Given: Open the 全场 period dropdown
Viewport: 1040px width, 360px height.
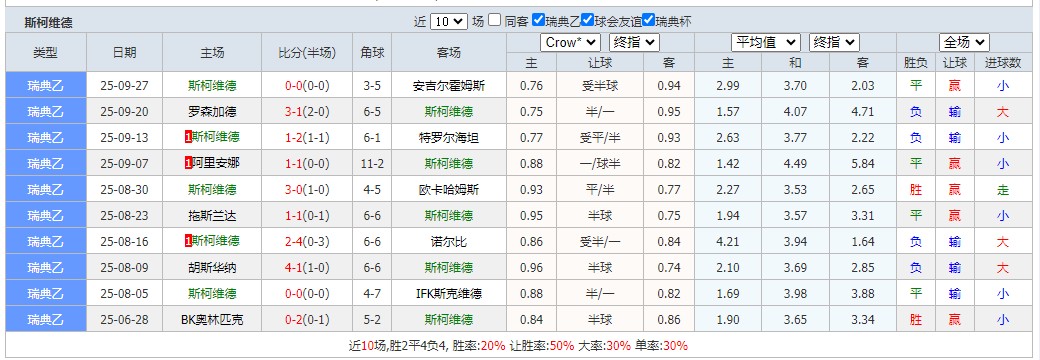Looking at the screenshot, I should [x=964, y=42].
